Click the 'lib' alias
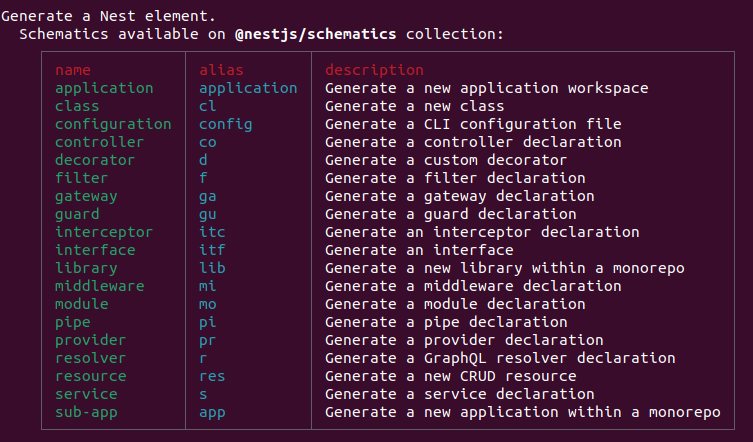Viewport: 753px width, 442px height. [x=212, y=268]
